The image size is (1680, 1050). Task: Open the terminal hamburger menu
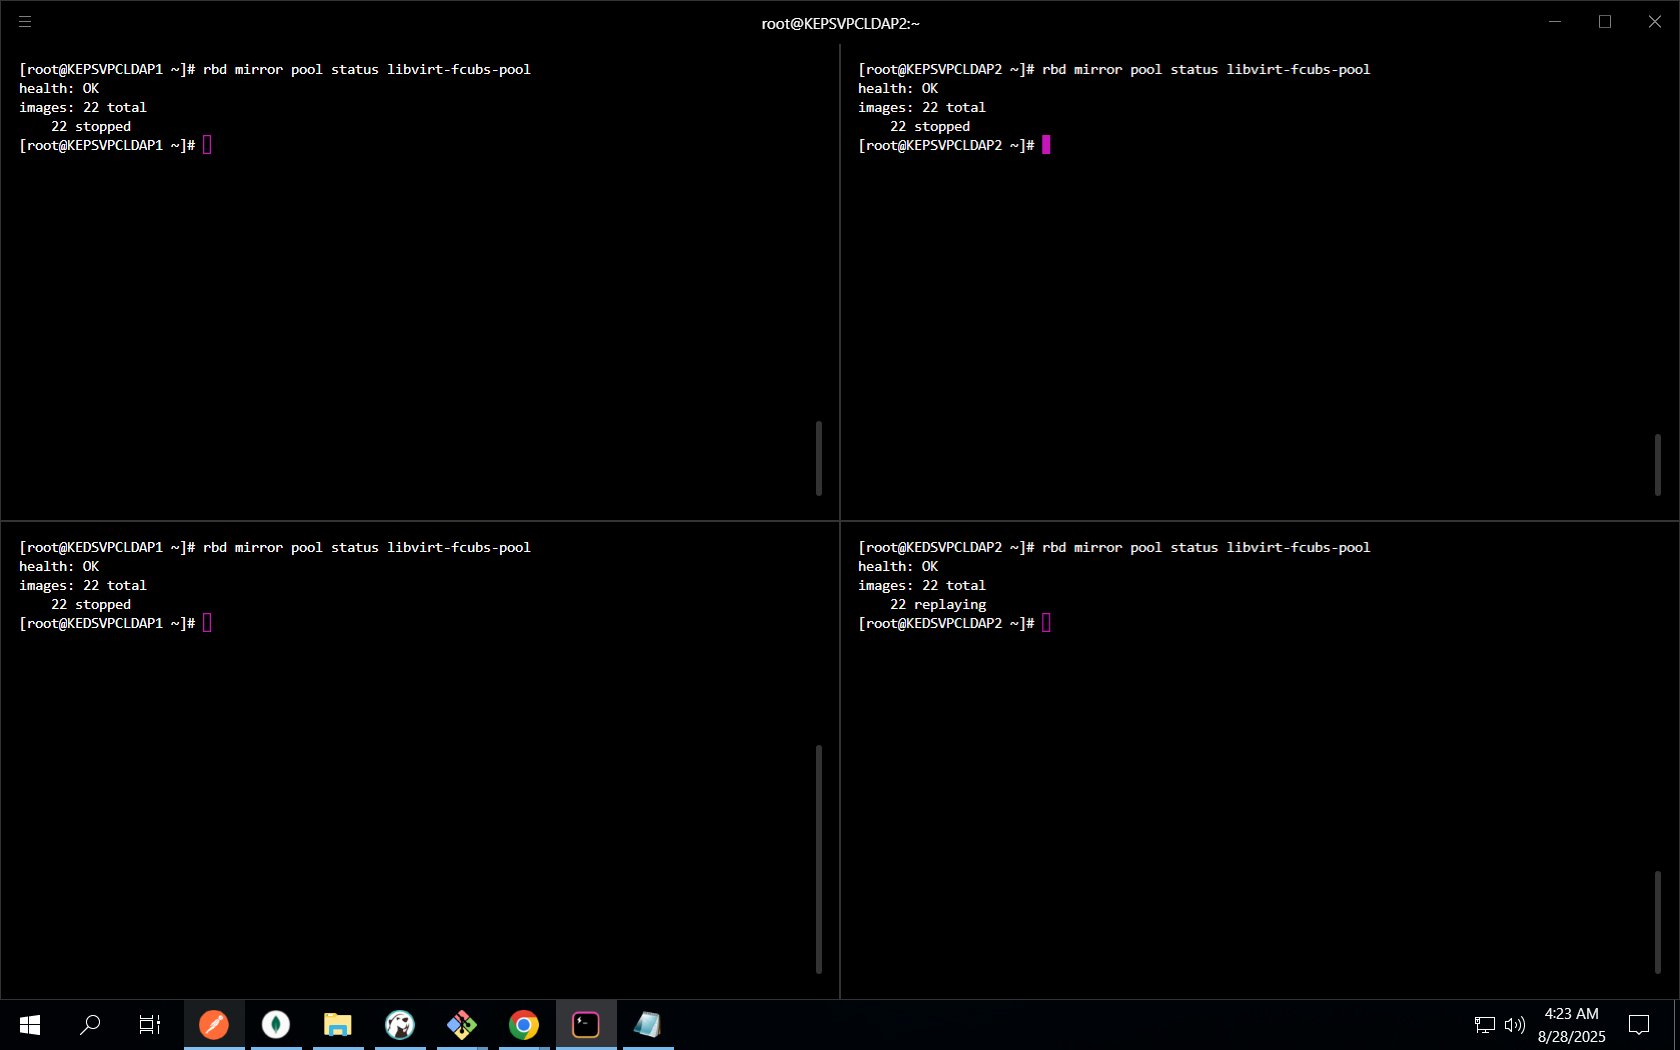point(25,21)
